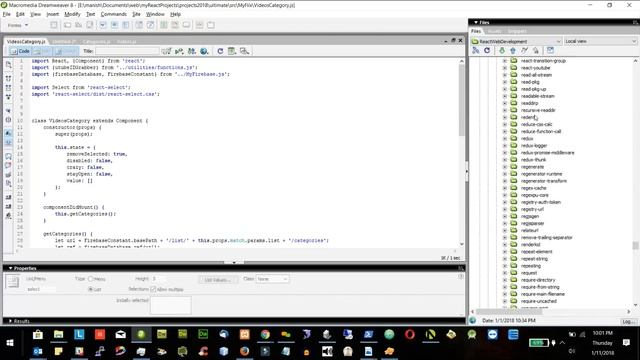Click Expand to show local and remote sites icon
Image resolution: width=640 pixels, height=360 pixels.
[550, 50]
